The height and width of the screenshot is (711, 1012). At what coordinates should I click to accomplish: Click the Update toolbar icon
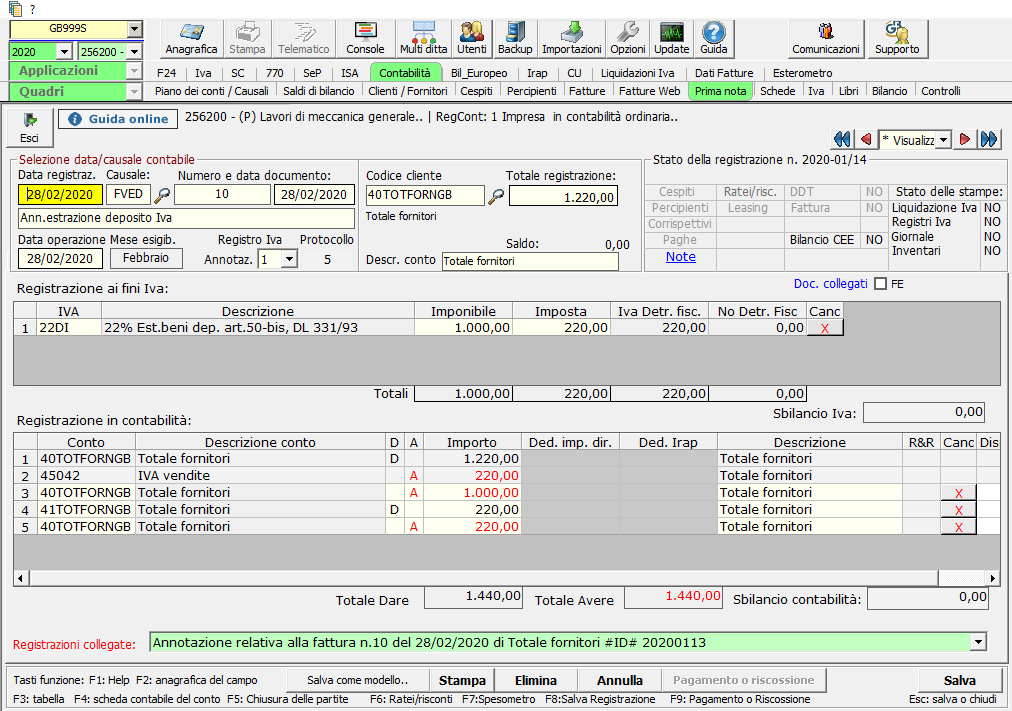click(x=671, y=39)
